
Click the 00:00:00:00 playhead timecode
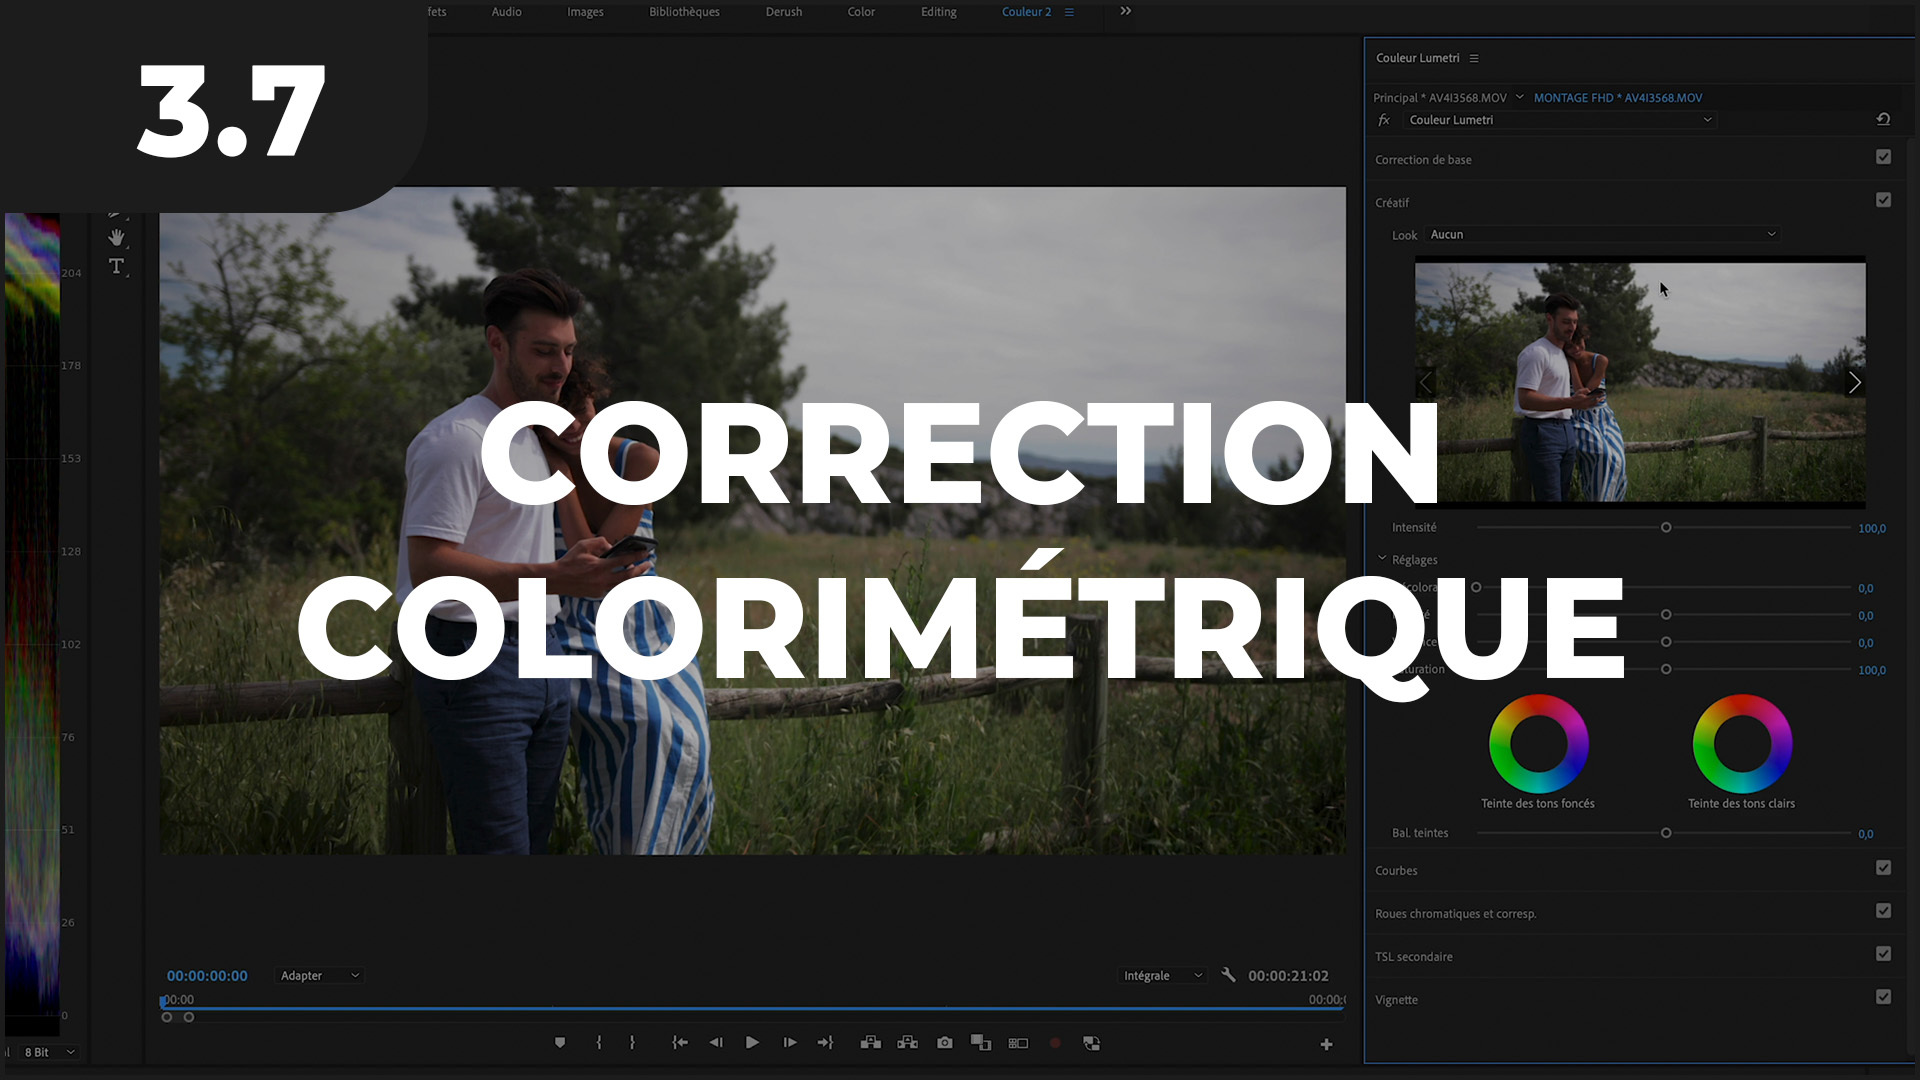coord(207,976)
